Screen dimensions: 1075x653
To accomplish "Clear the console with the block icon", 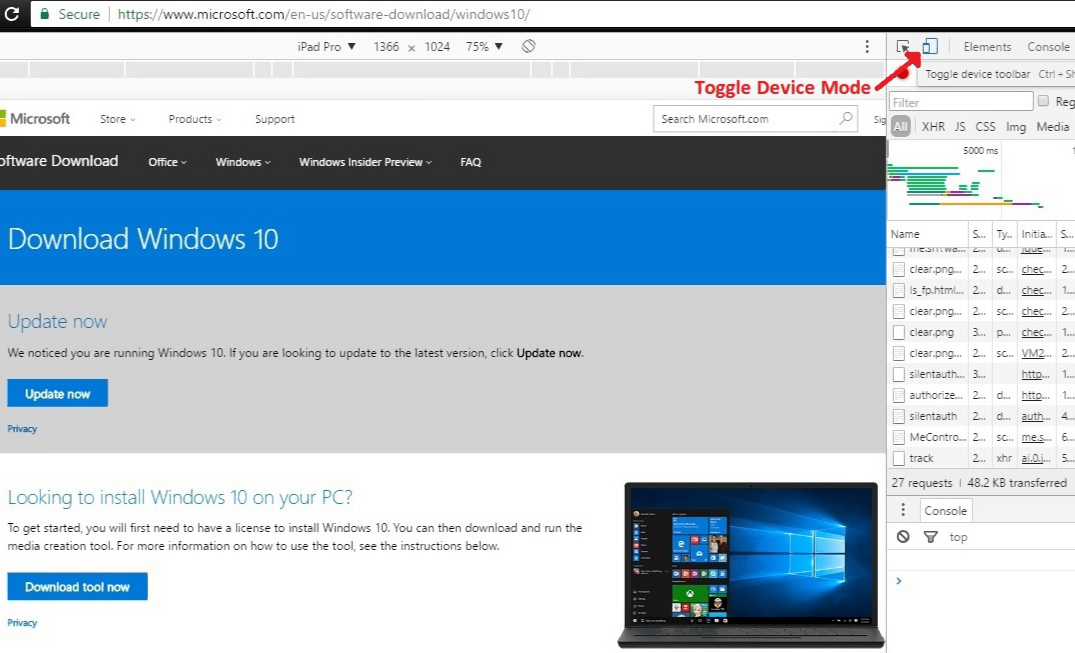I will pos(903,537).
